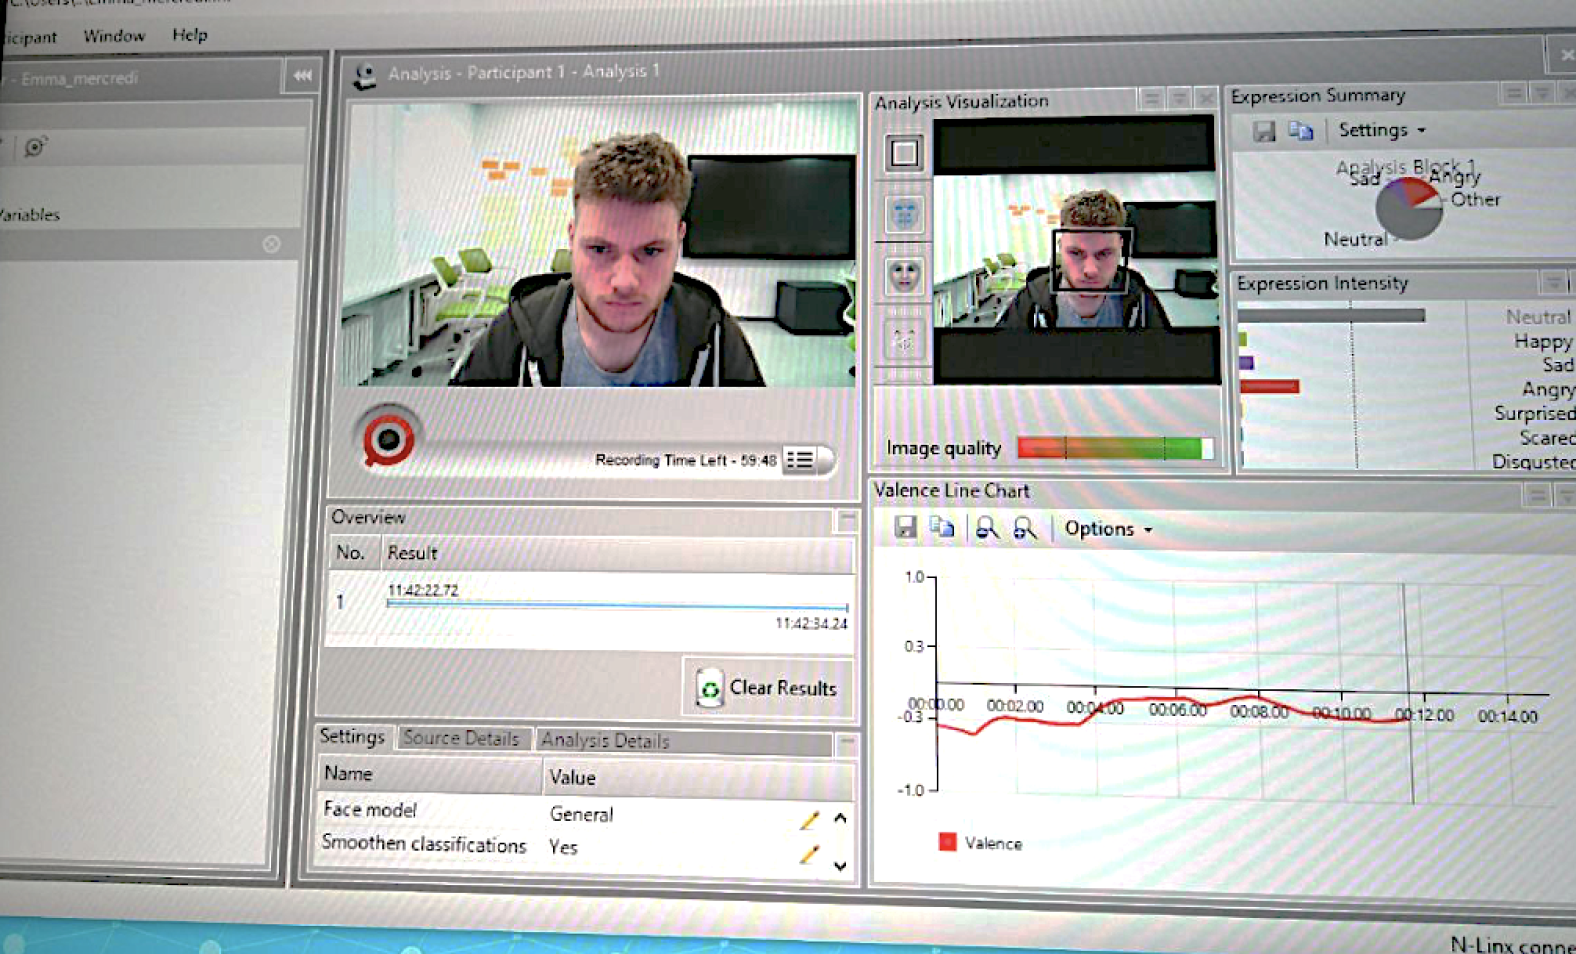The image size is (1576, 954).
Task: Open the Participant menu
Action: click(28, 38)
